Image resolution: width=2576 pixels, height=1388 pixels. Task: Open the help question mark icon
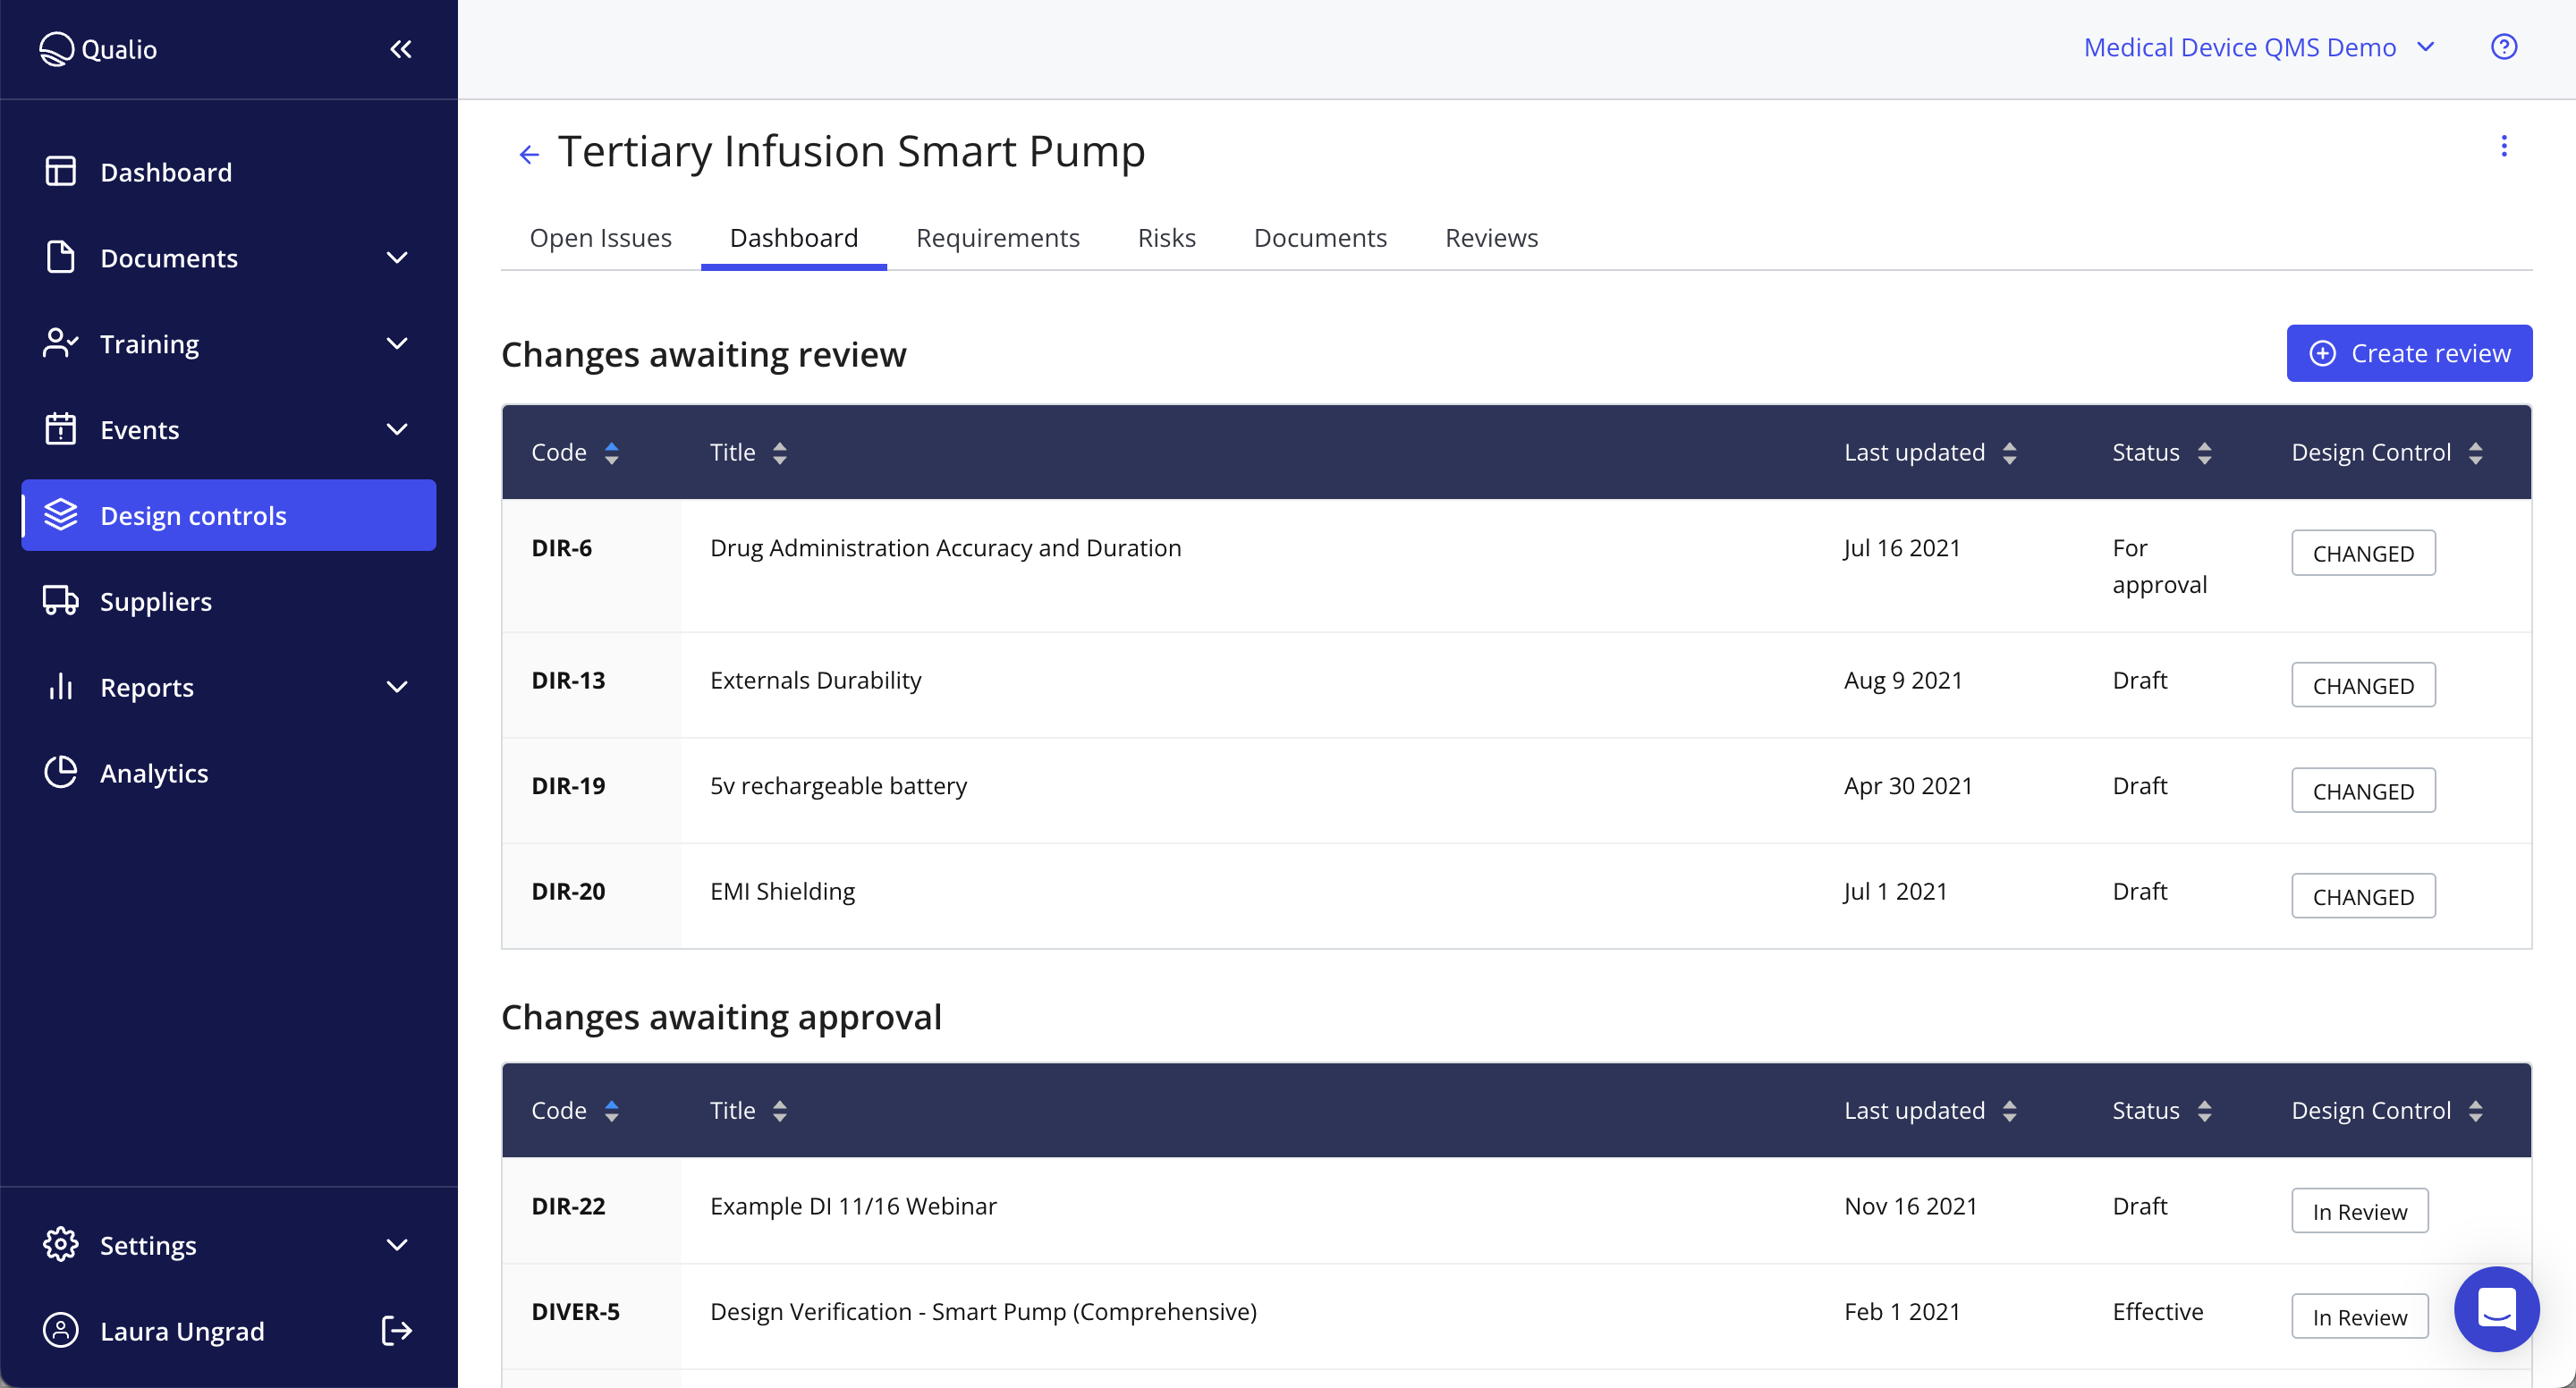point(2503,47)
